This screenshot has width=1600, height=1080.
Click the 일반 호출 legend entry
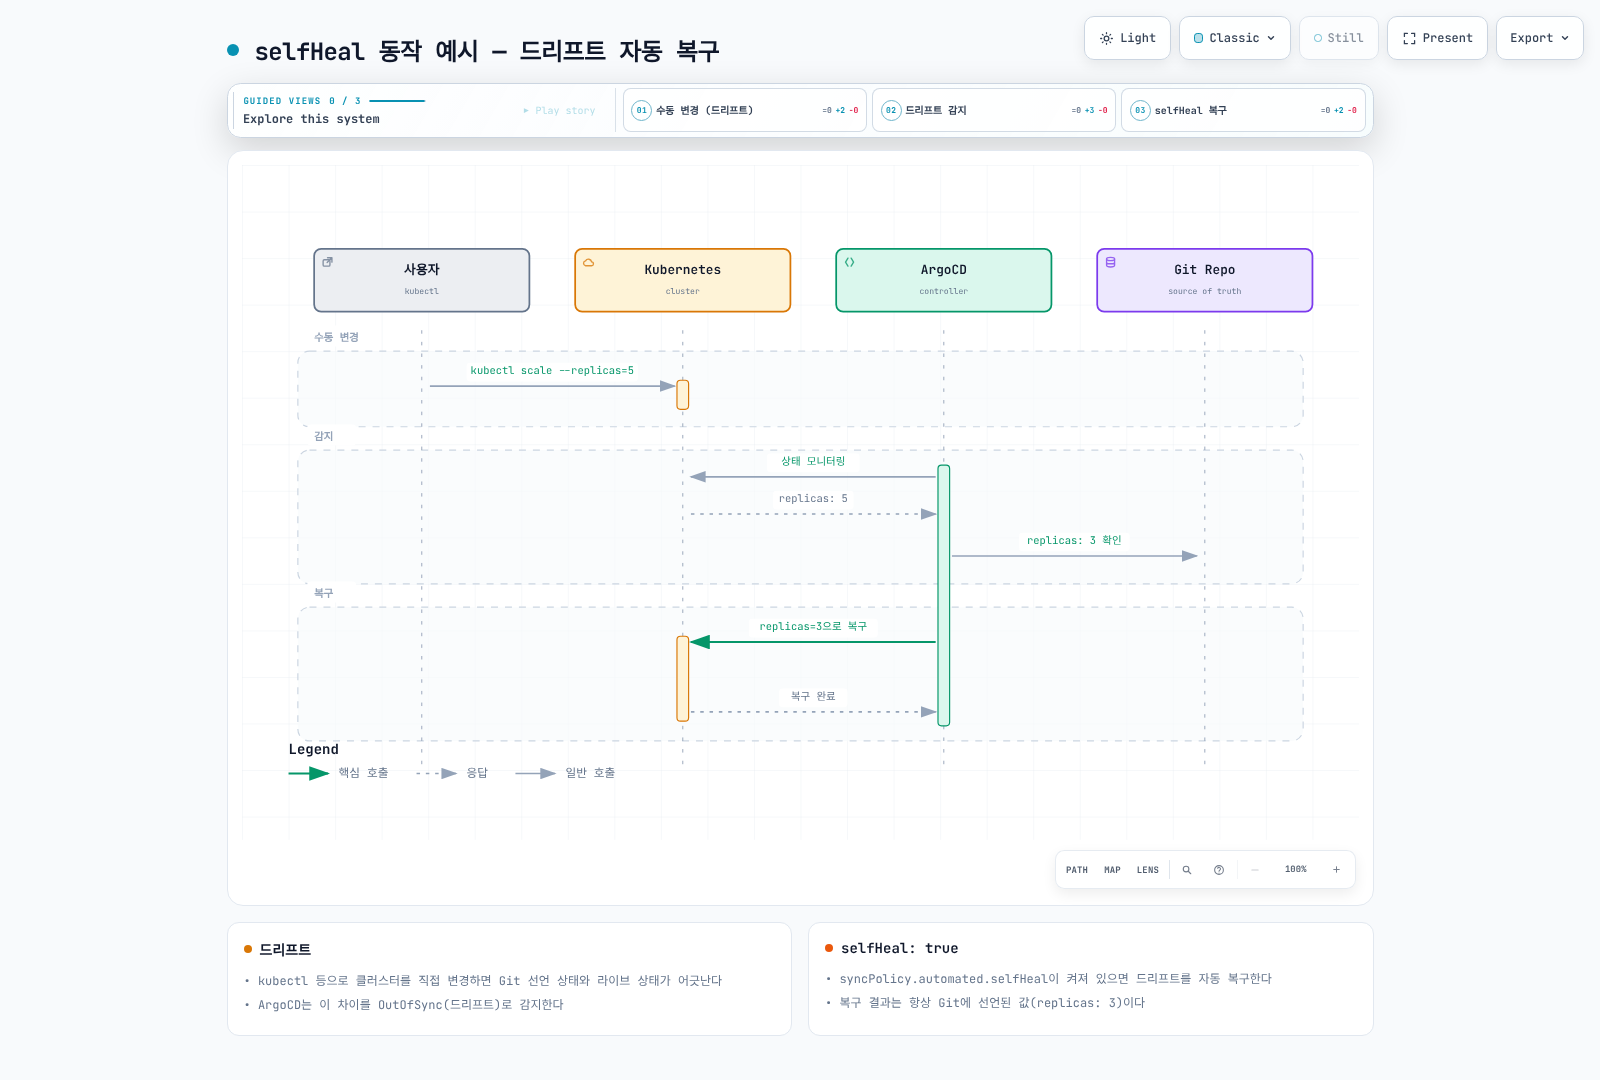[x=565, y=773]
